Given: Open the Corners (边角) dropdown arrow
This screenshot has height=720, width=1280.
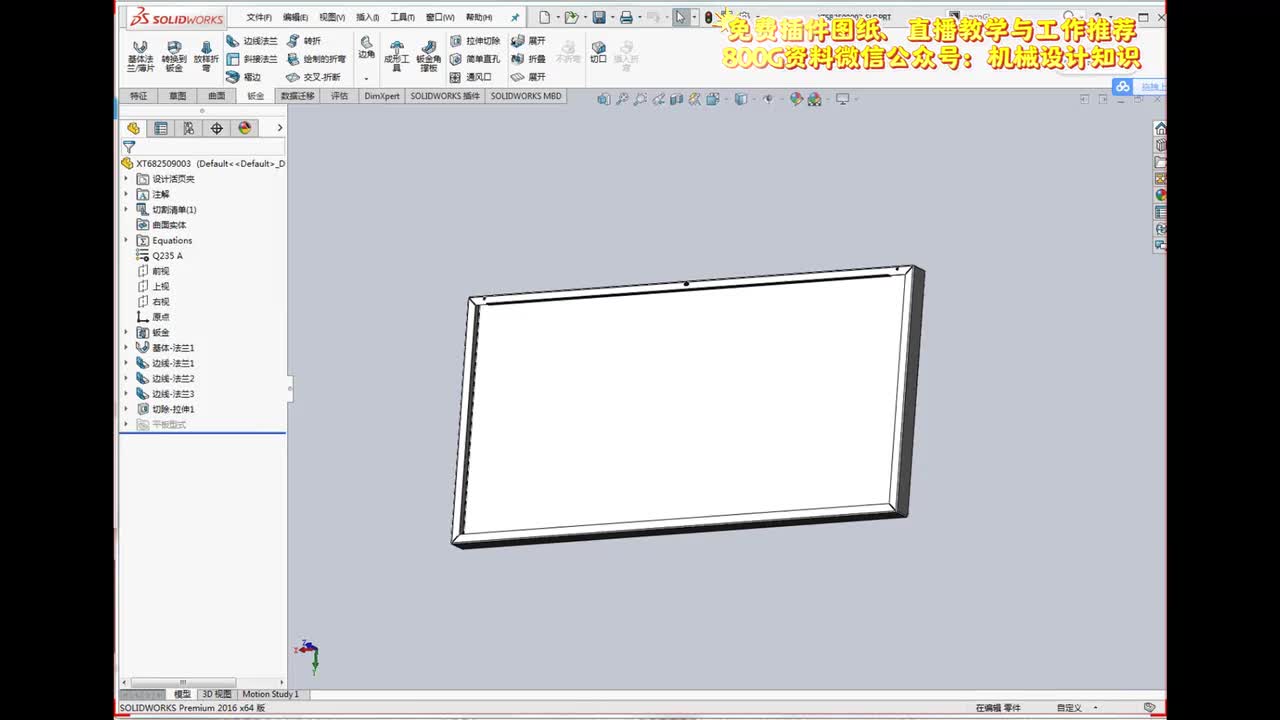Looking at the screenshot, I should tap(366, 78).
